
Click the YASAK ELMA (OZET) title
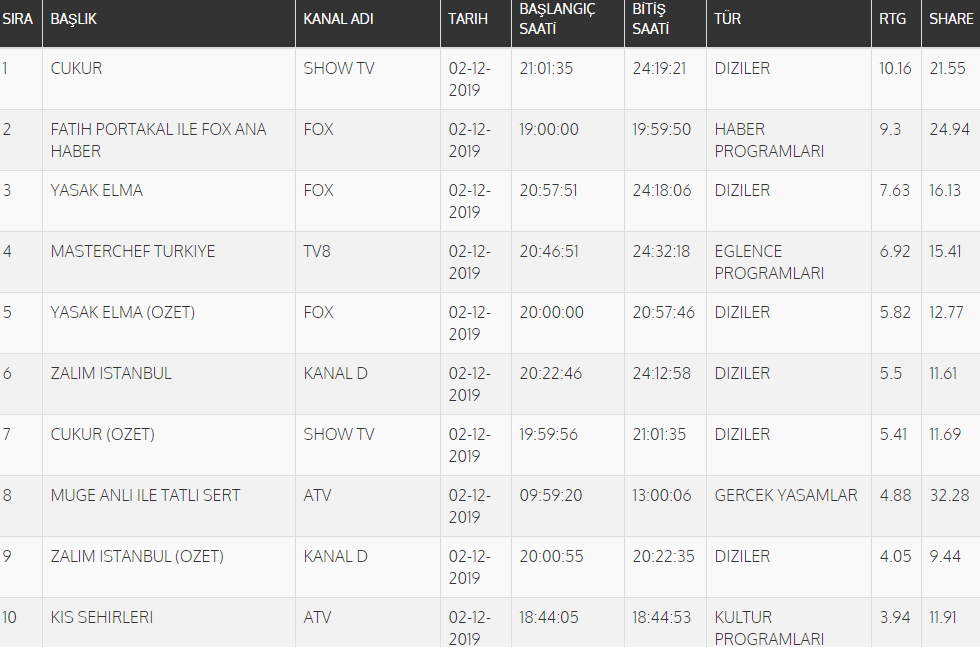[123, 312]
